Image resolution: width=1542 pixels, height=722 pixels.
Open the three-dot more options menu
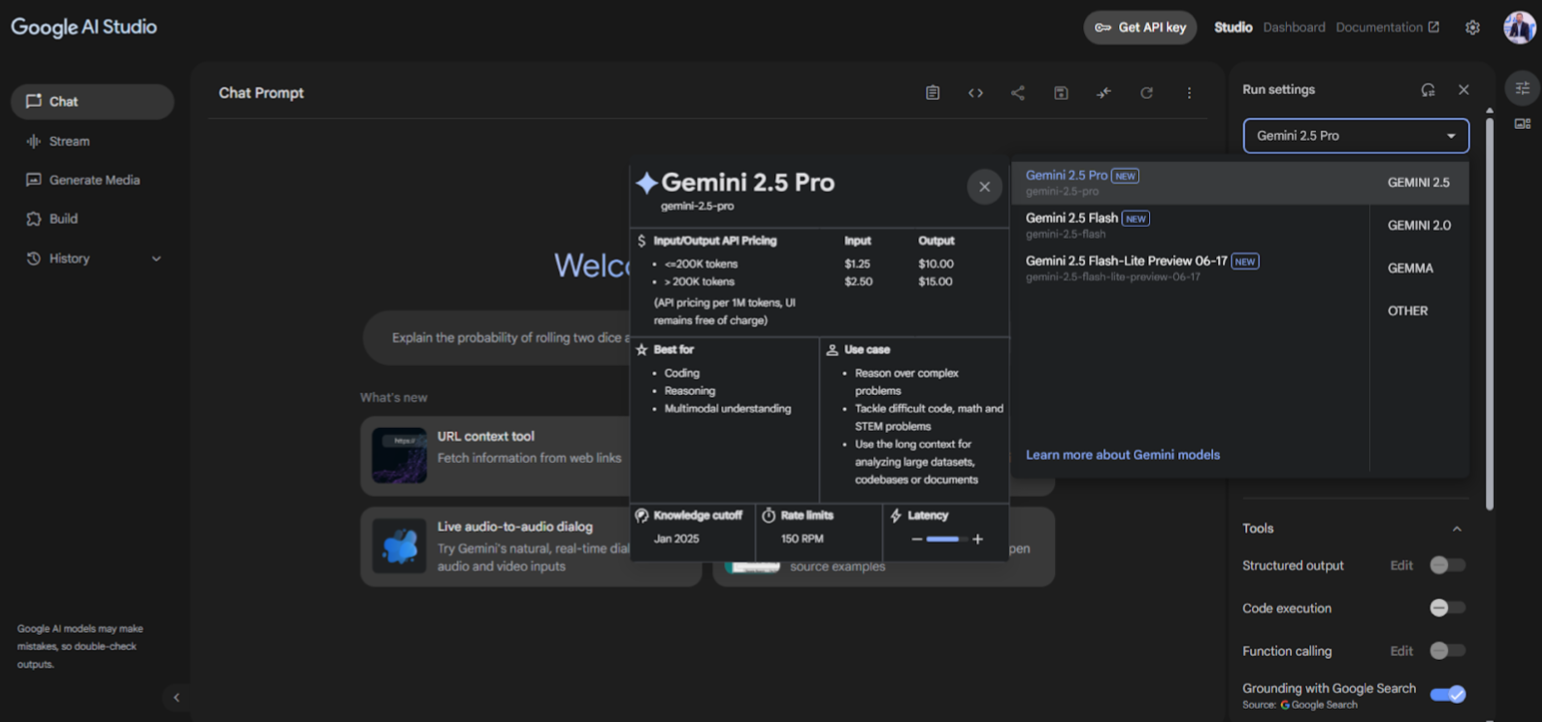[x=1189, y=93]
